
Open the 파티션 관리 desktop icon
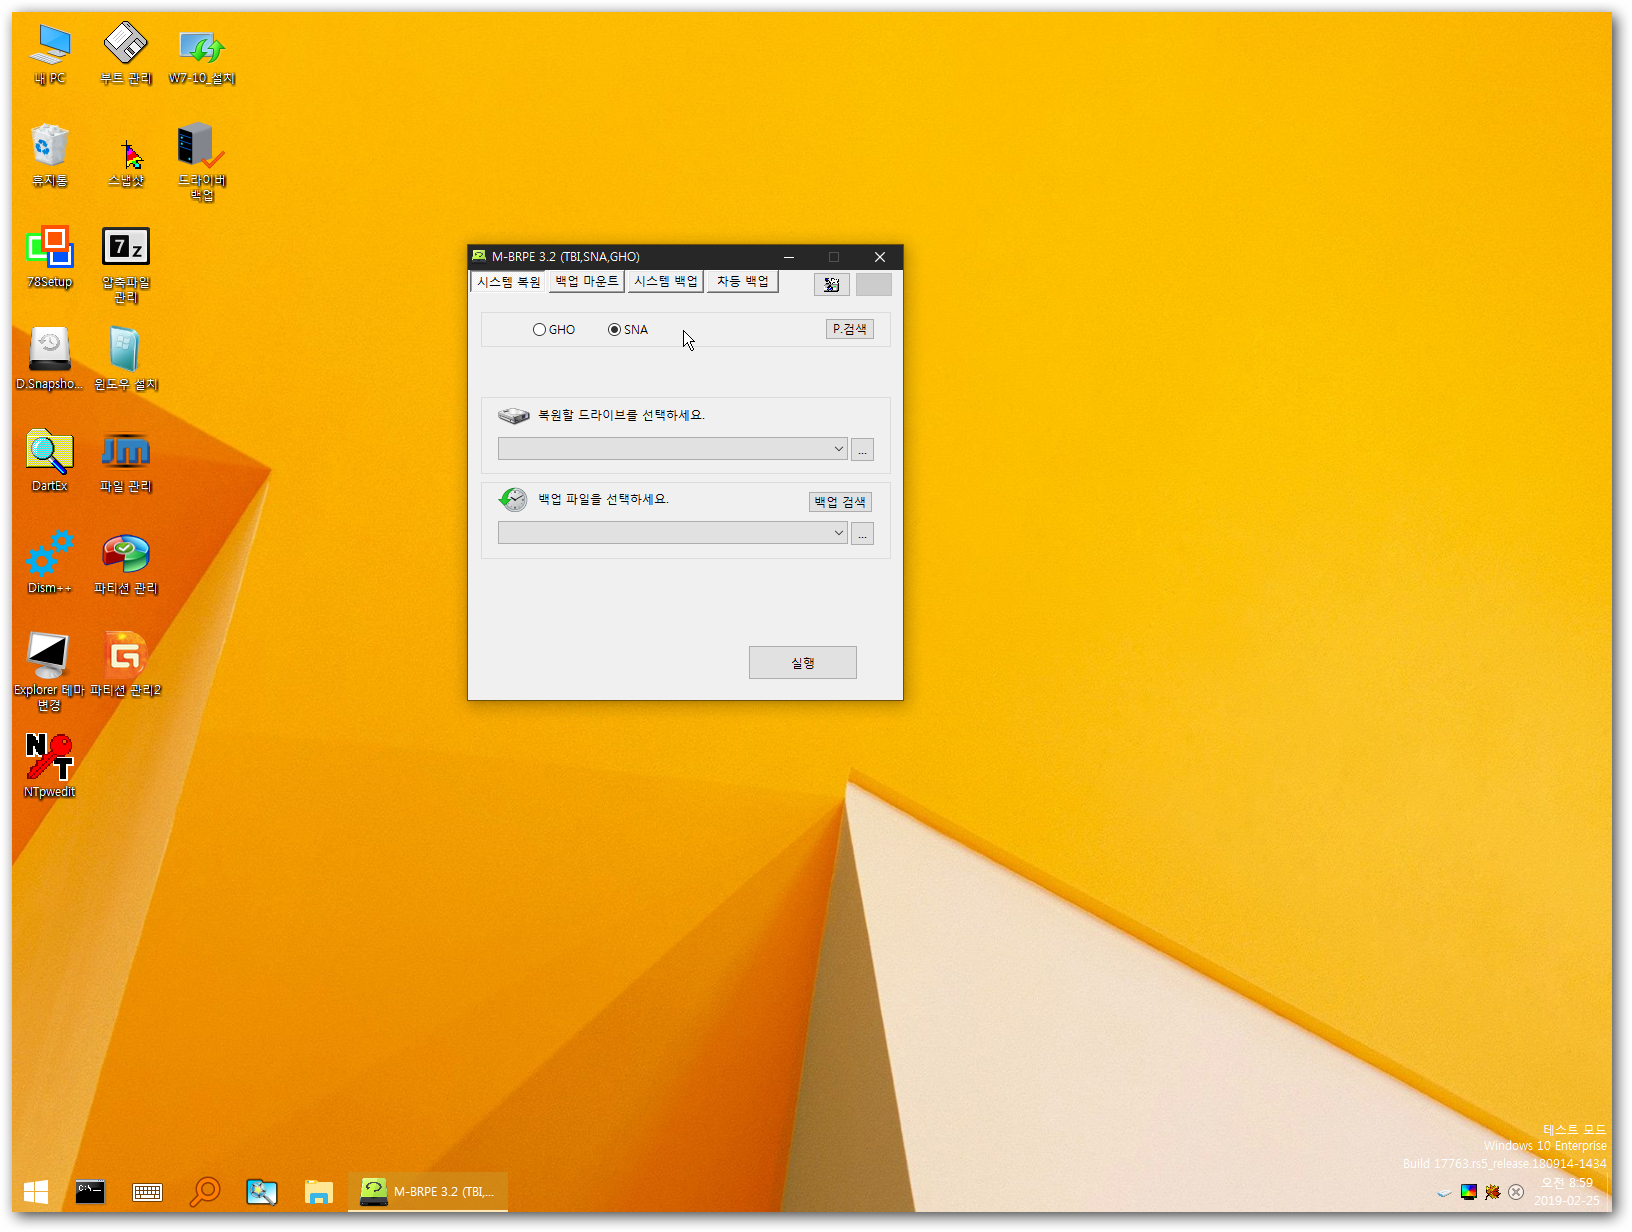[126, 564]
